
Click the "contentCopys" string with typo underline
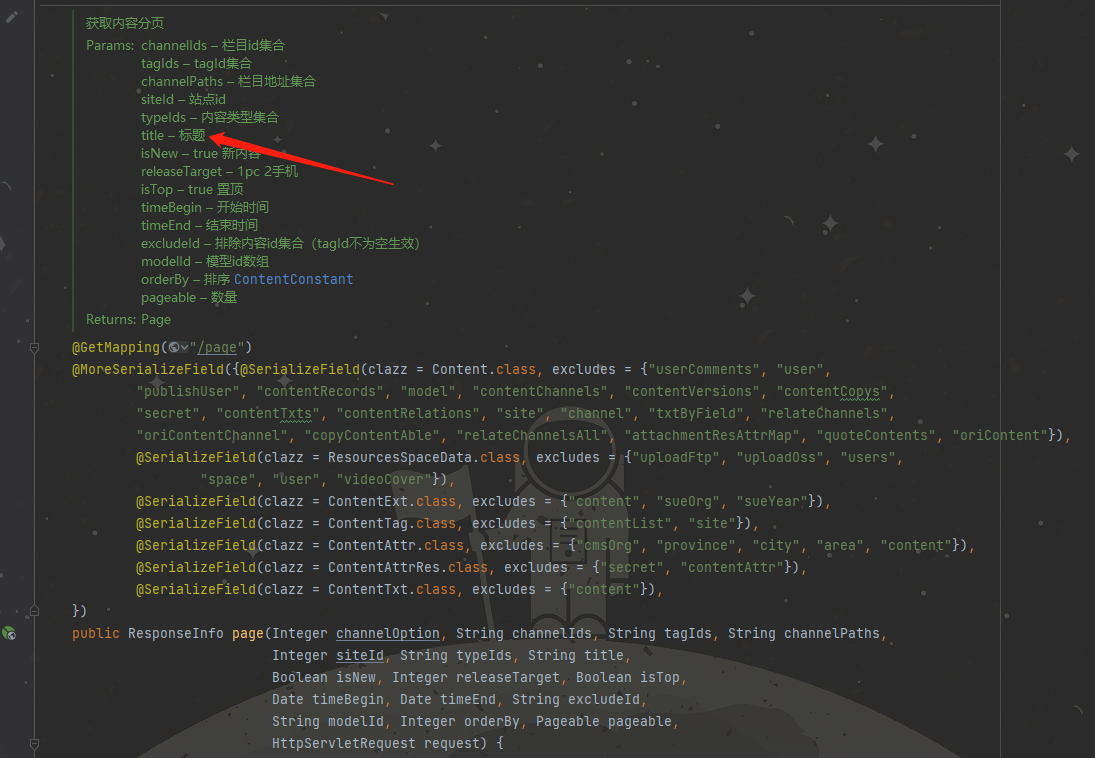tap(832, 391)
